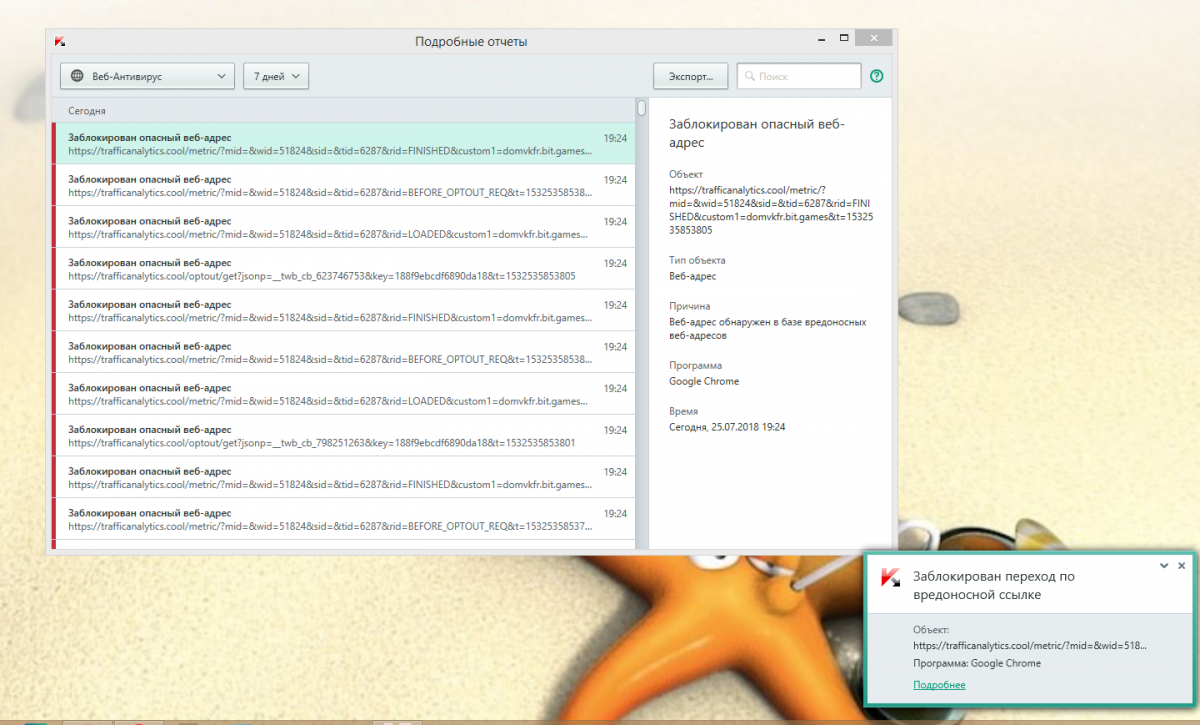Open the Подробнее link in the notification
The width and height of the screenshot is (1200, 725).
coord(939,685)
